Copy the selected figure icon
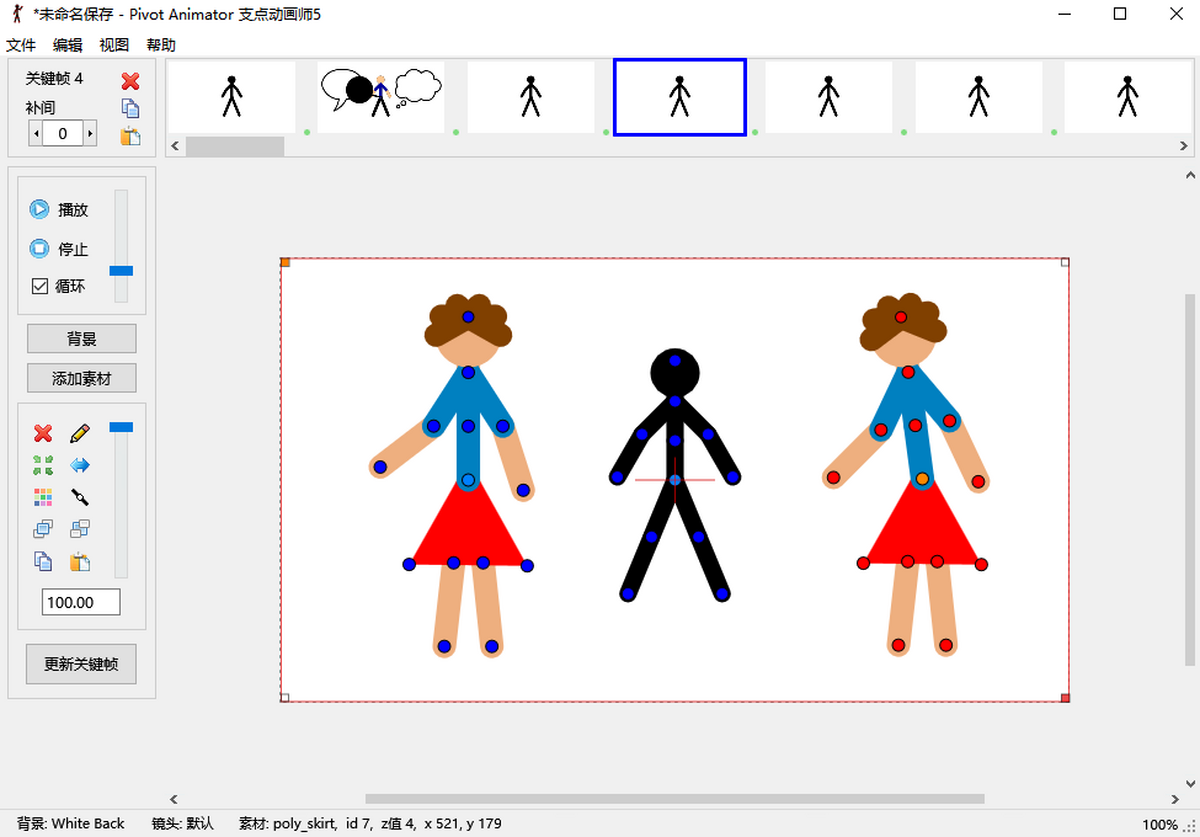 point(43,561)
